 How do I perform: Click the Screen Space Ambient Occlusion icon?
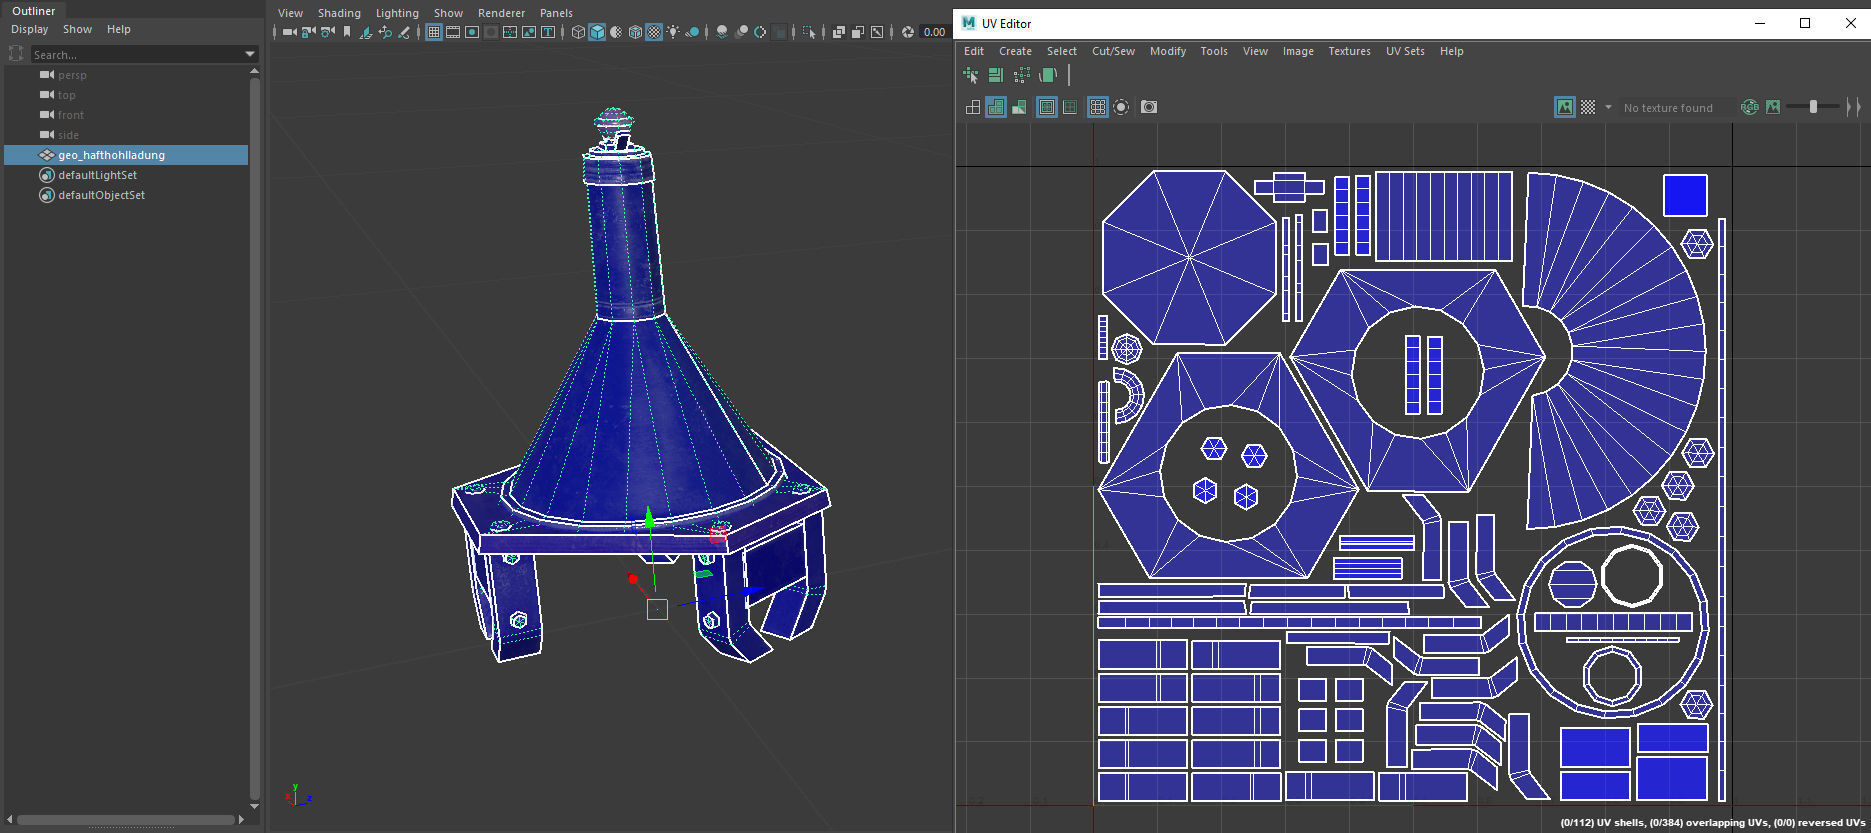pos(722,32)
